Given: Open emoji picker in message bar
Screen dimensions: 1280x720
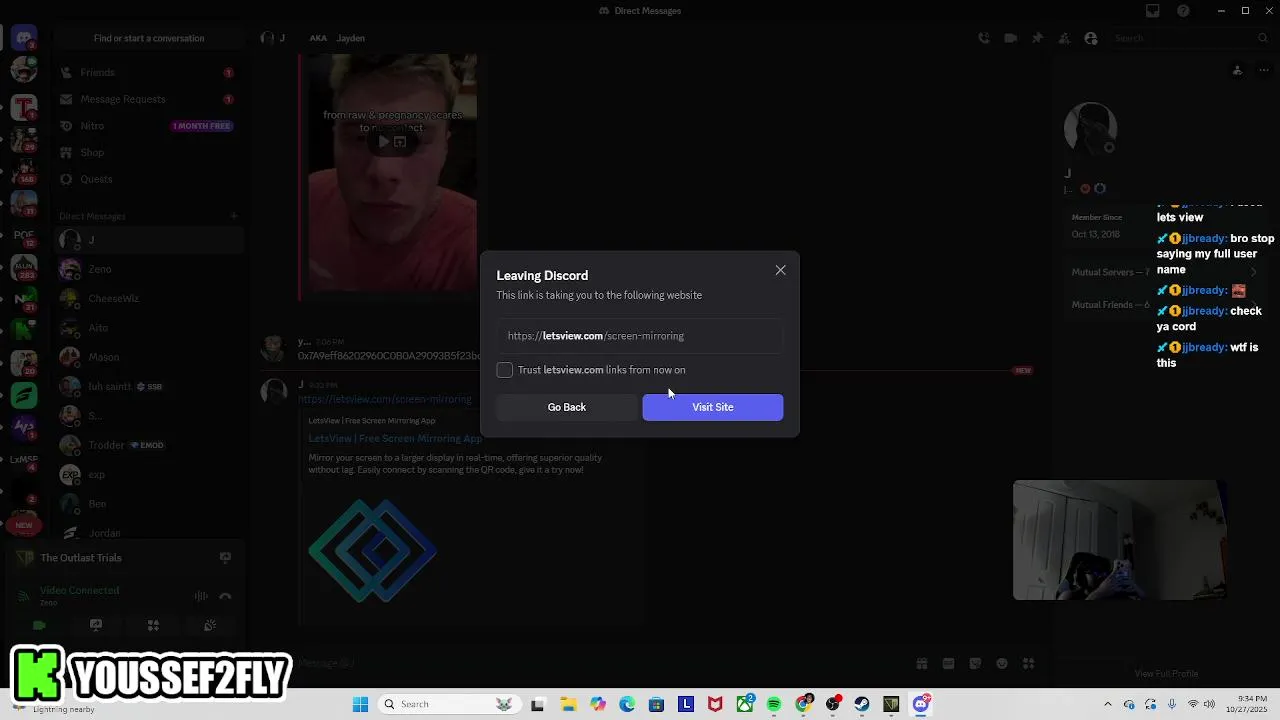Looking at the screenshot, I should [x=1001, y=663].
